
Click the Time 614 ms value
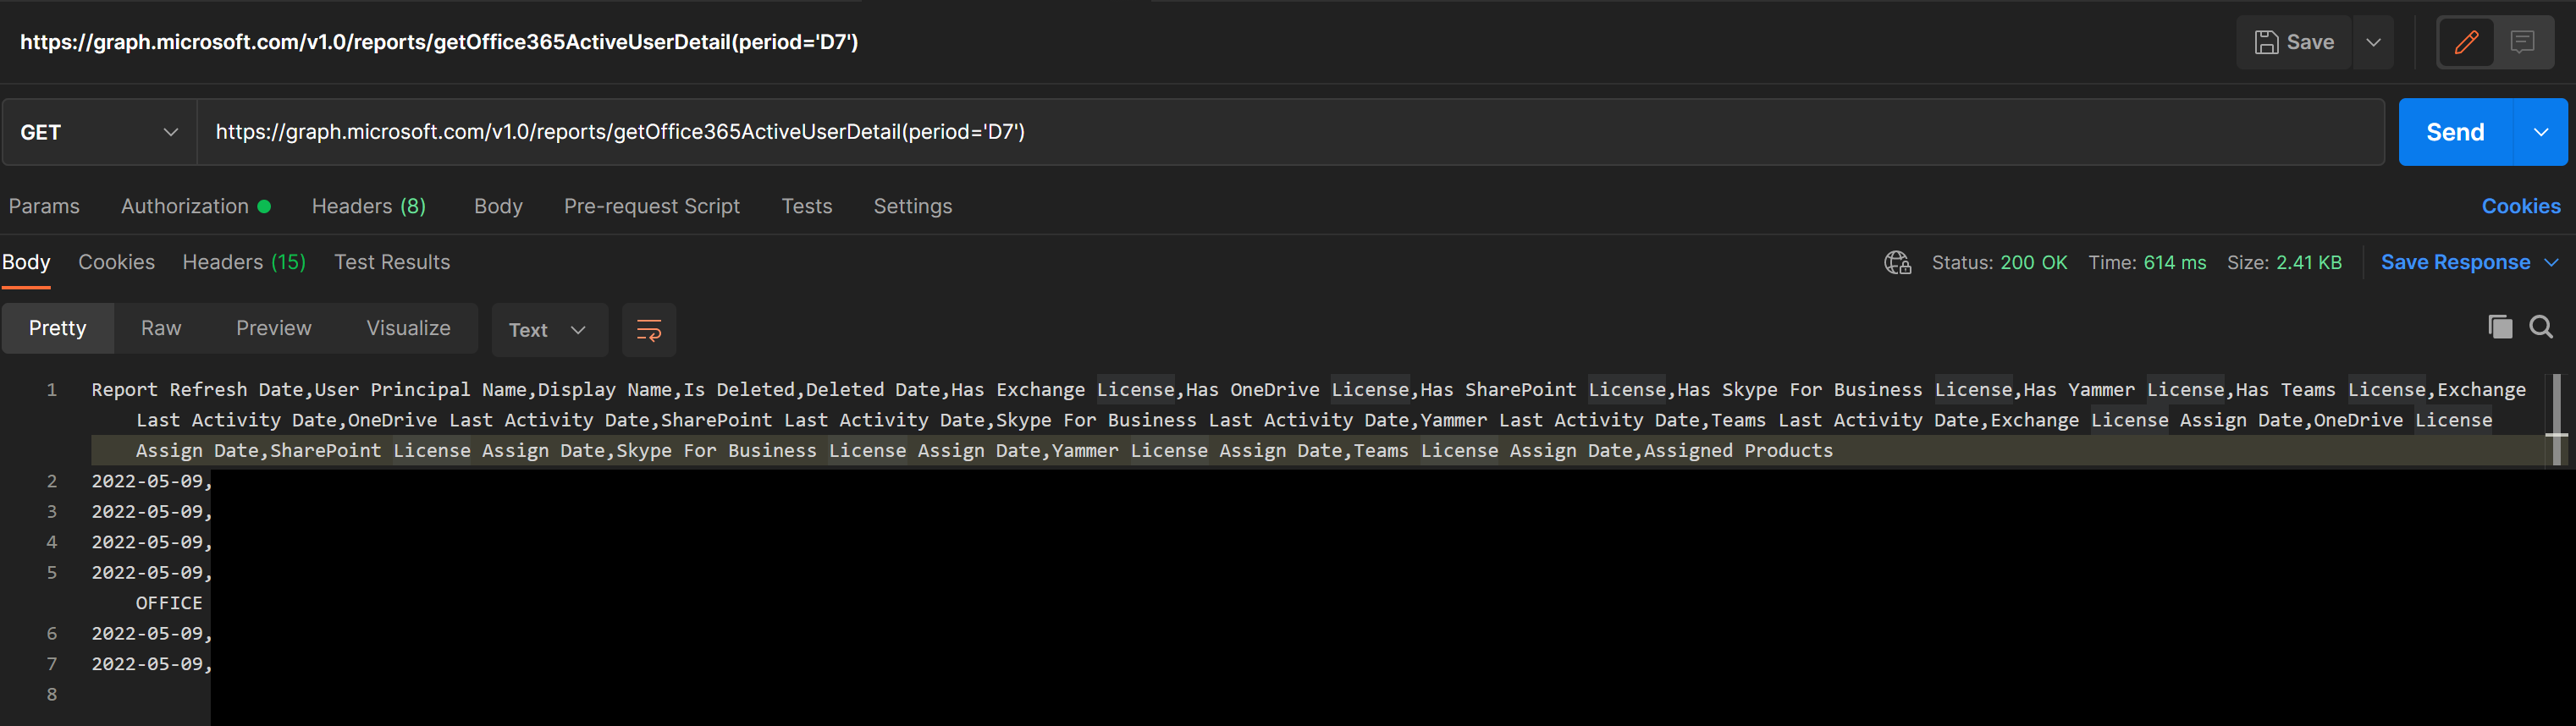pos(2174,262)
